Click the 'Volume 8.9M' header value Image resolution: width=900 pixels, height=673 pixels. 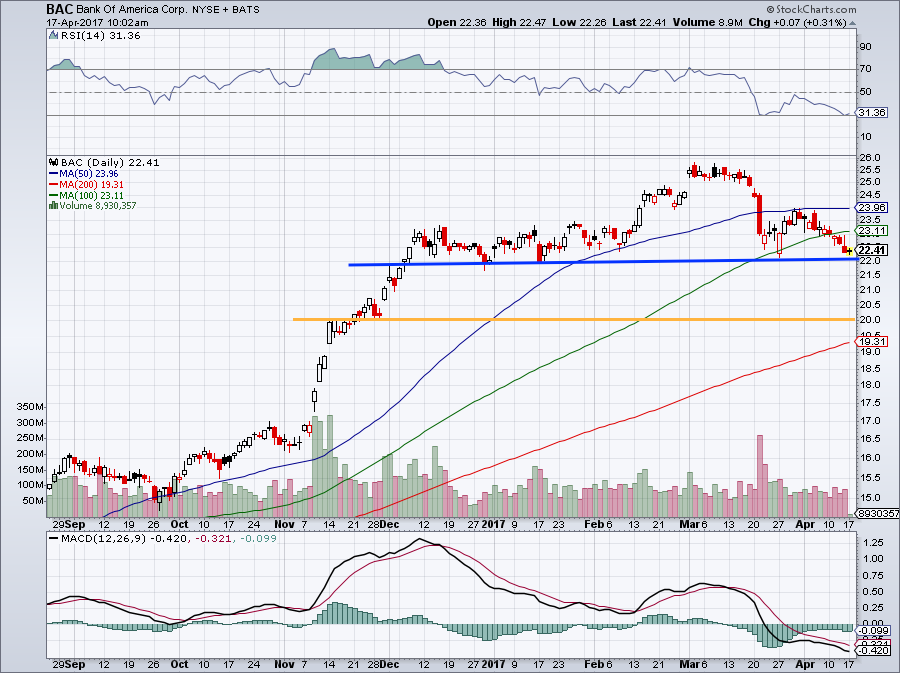[x=708, y=22]
